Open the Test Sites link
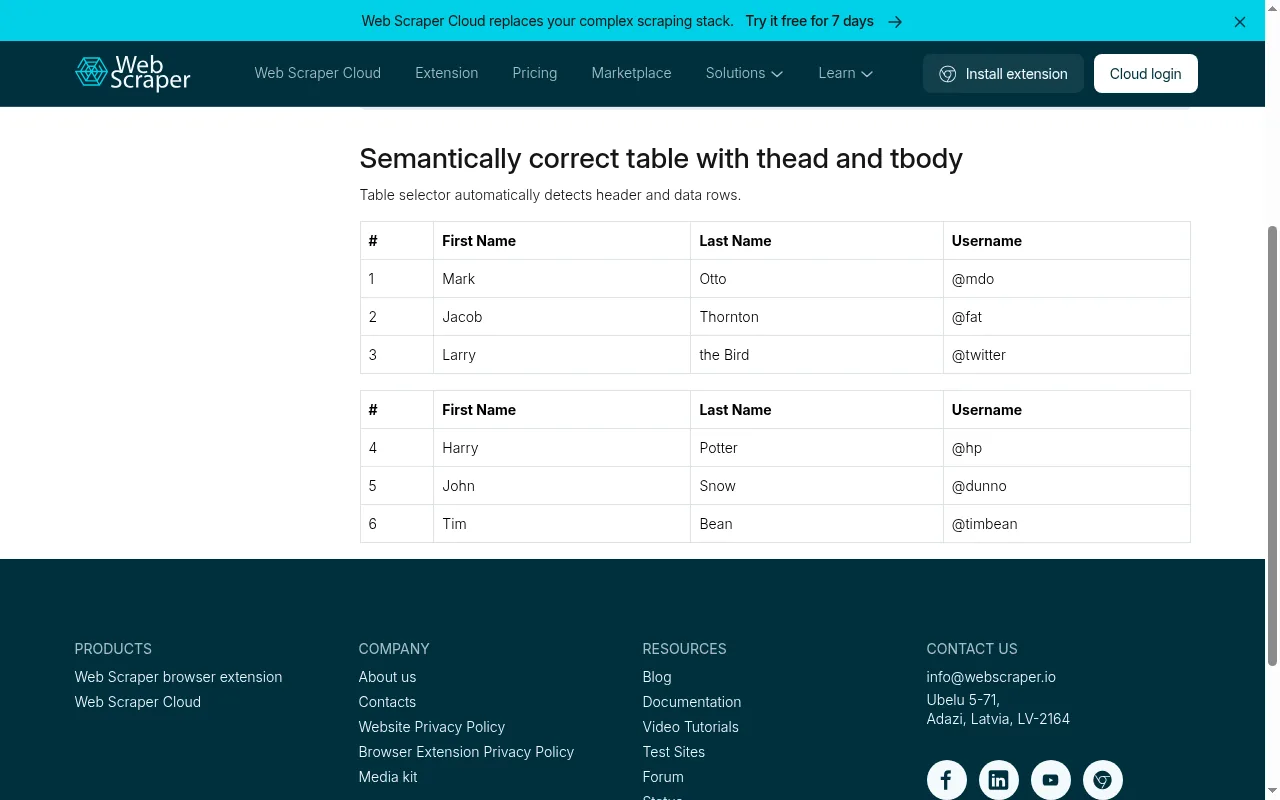 coord(673,752)
